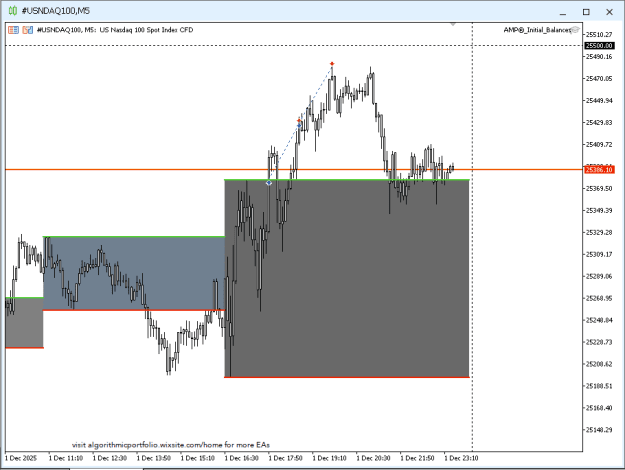
Task: Click price scale value 25349.39
Action: pyautogui.click(x=599, y=210)
